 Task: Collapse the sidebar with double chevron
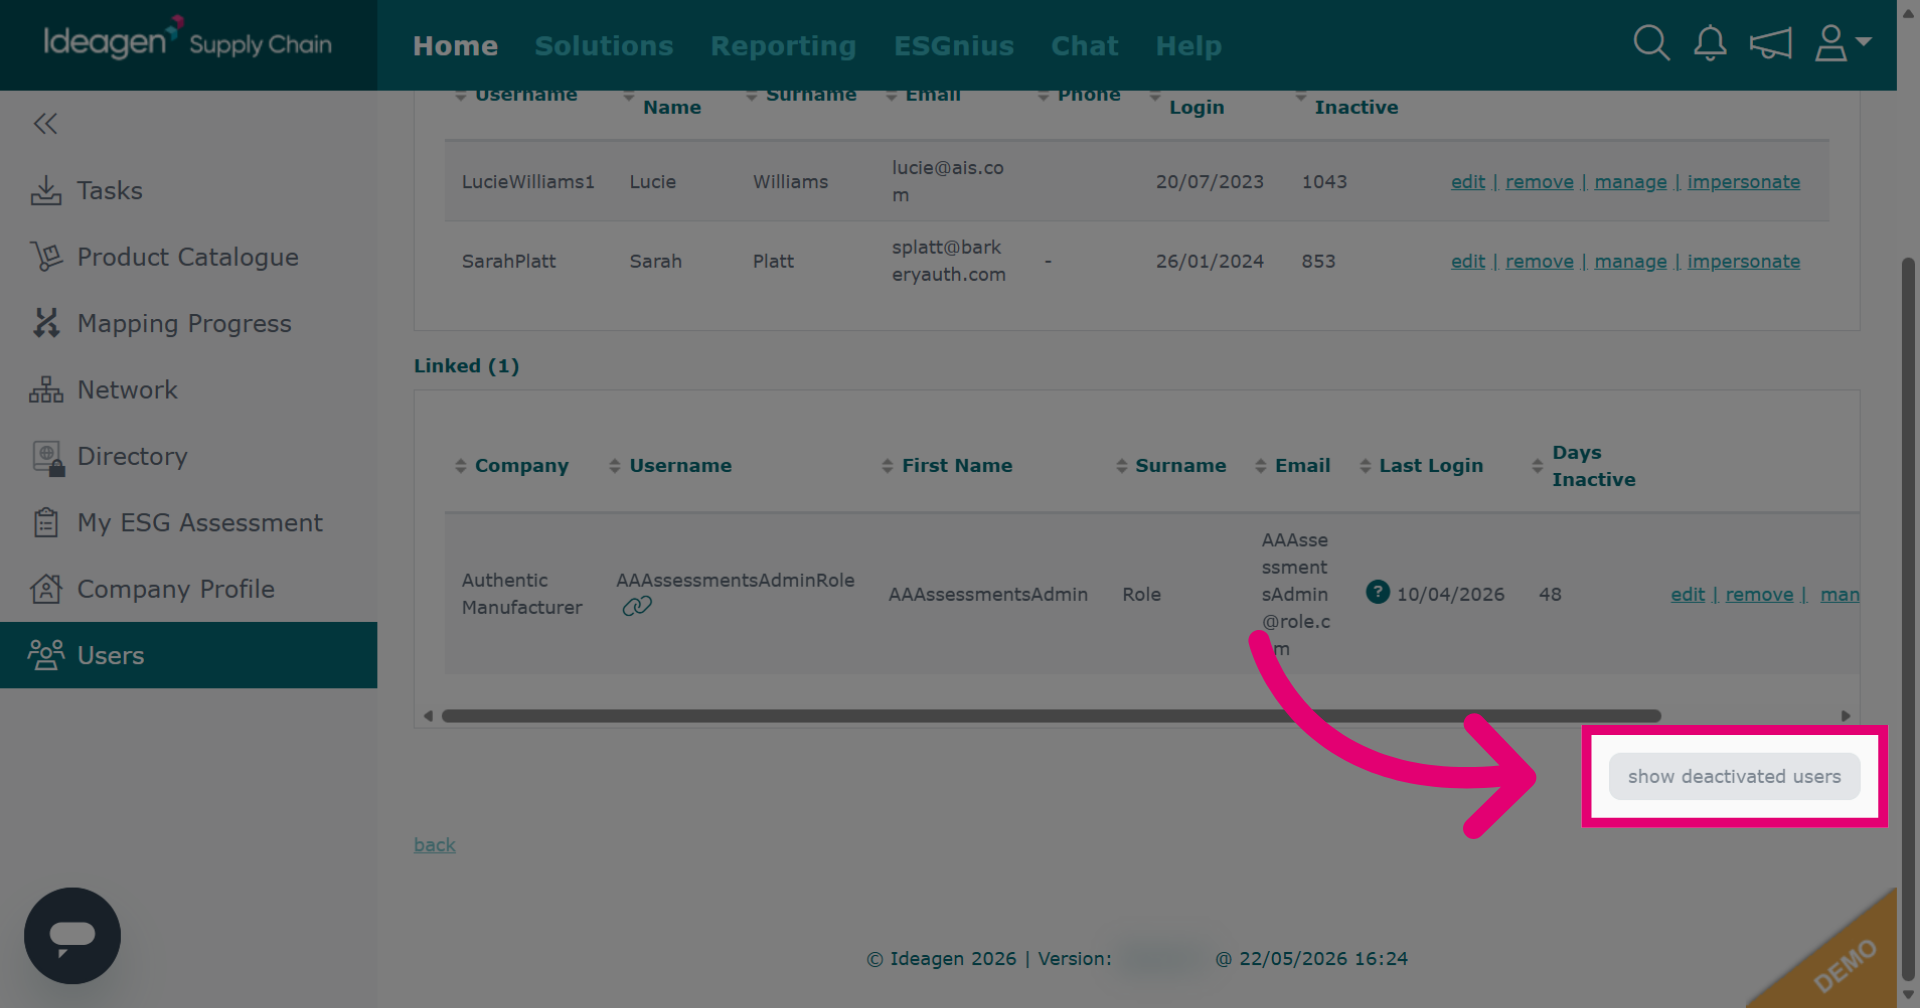[45, 124]
